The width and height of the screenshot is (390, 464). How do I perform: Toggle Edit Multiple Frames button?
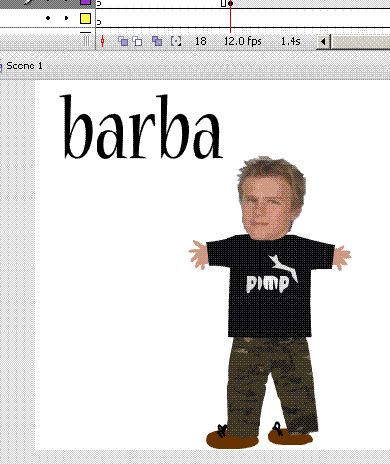pyautogui.click(x=157, y=41)
